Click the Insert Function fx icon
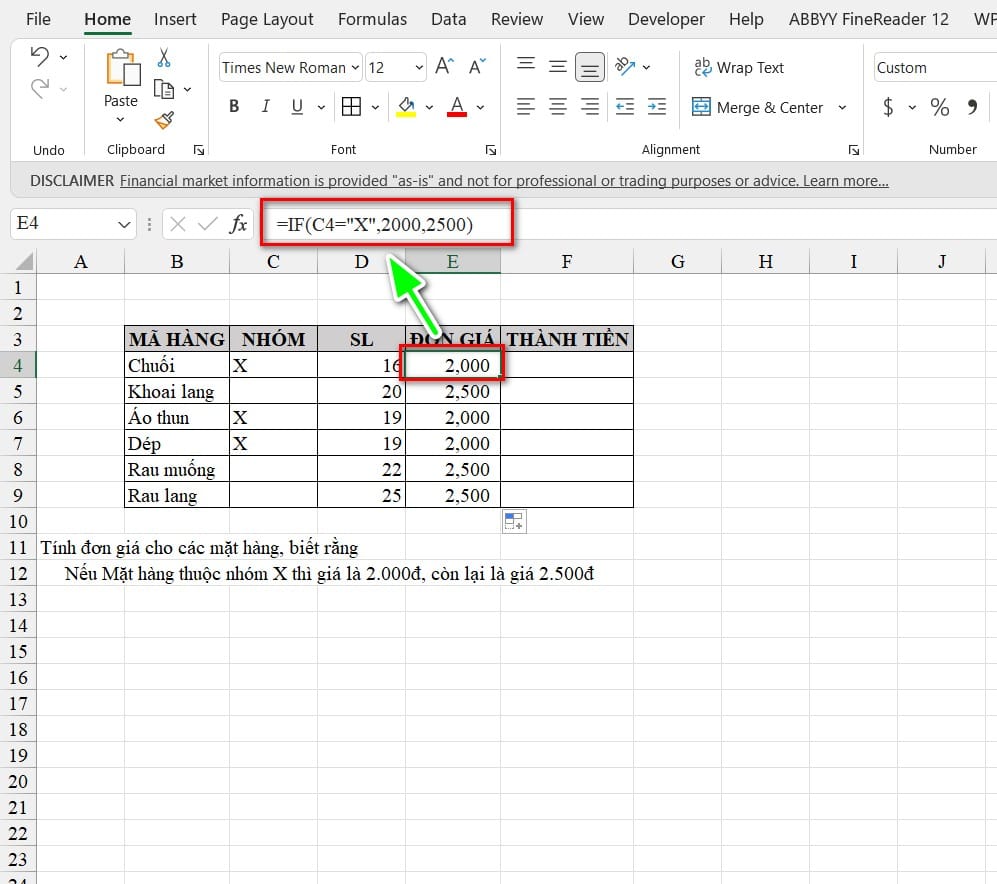The width and height of the screenshot is (997, 884). (238, 224)
